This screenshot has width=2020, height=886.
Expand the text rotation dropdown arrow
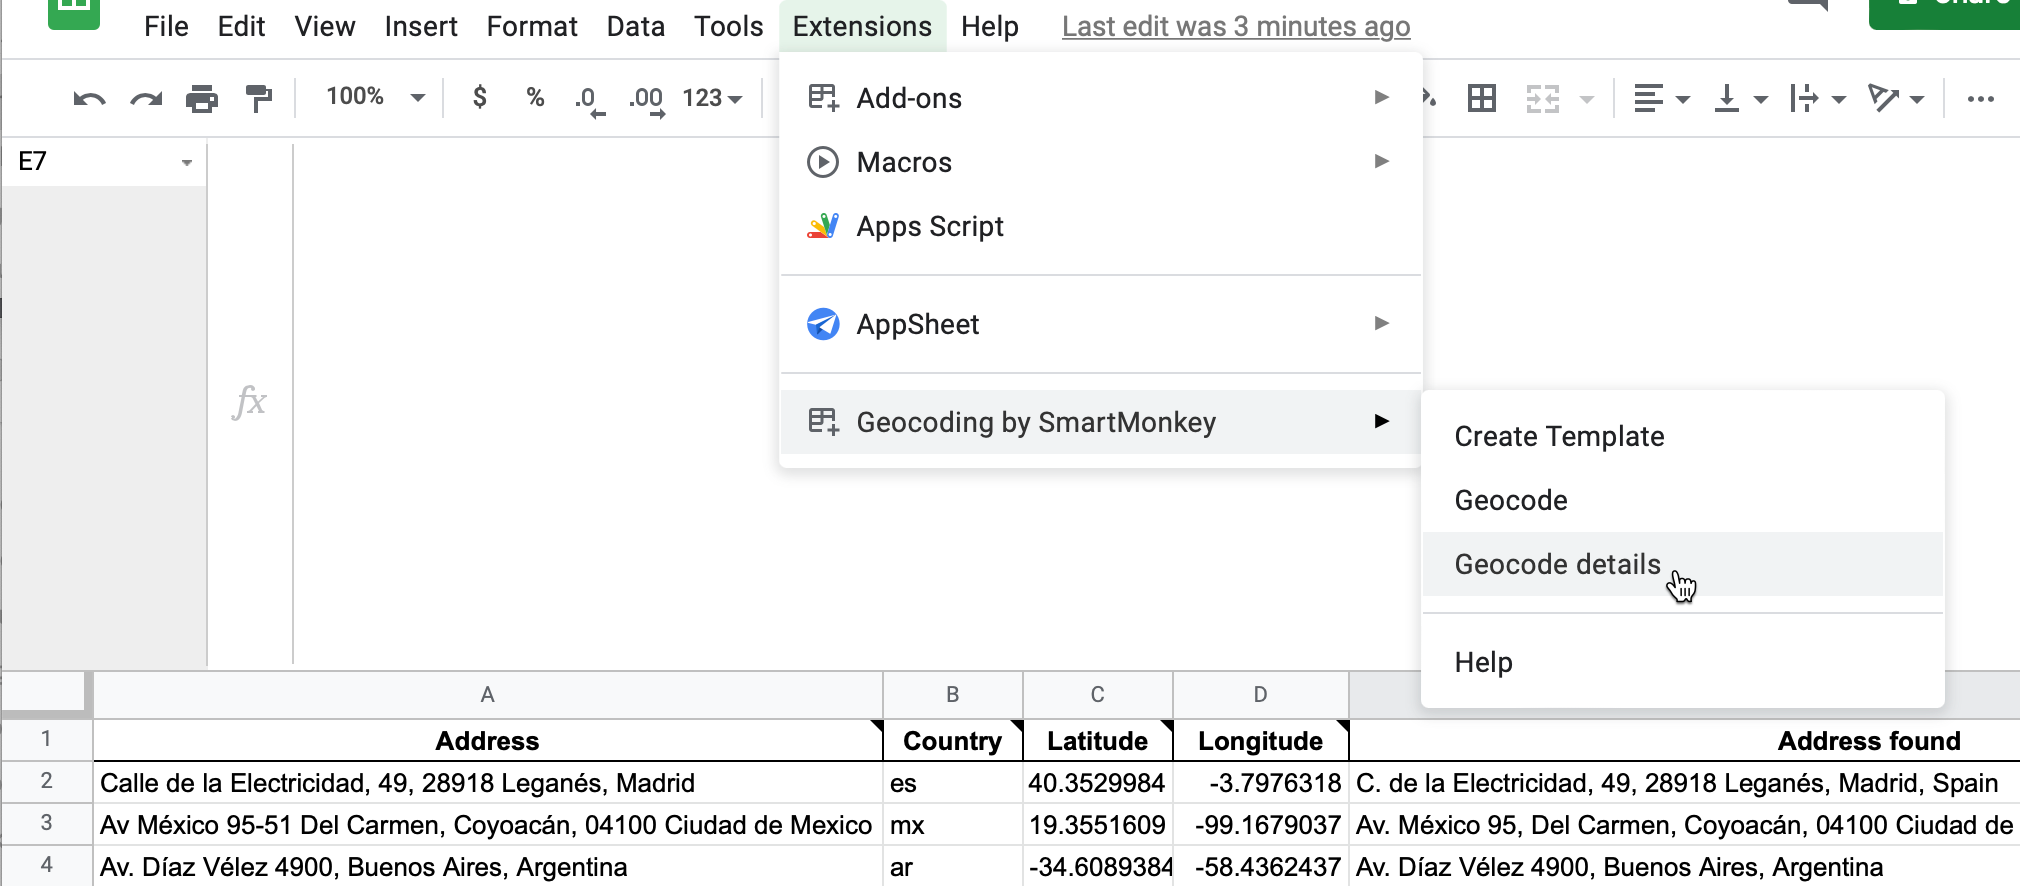[1917, 99]
